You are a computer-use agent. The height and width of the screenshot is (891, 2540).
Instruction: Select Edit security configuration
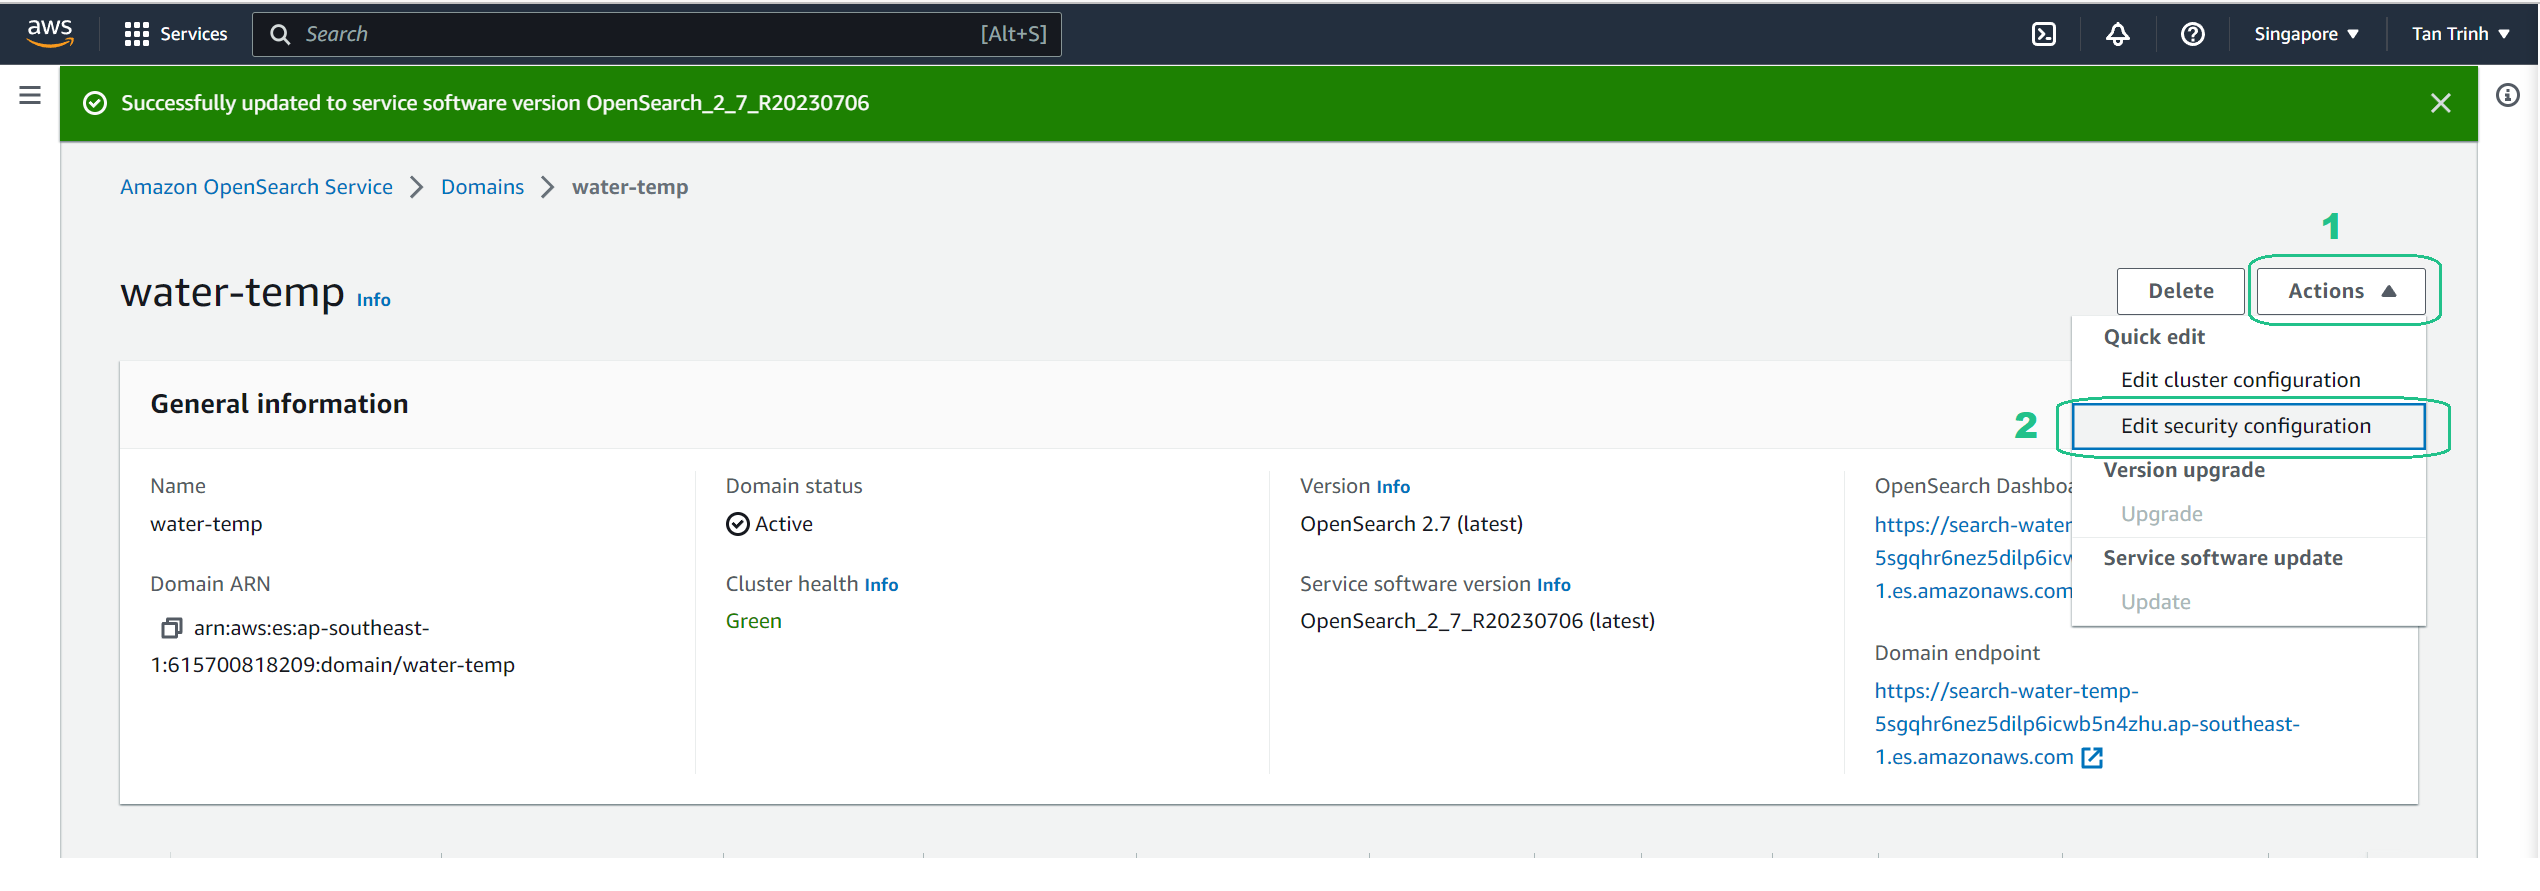tap(2248, 426)
